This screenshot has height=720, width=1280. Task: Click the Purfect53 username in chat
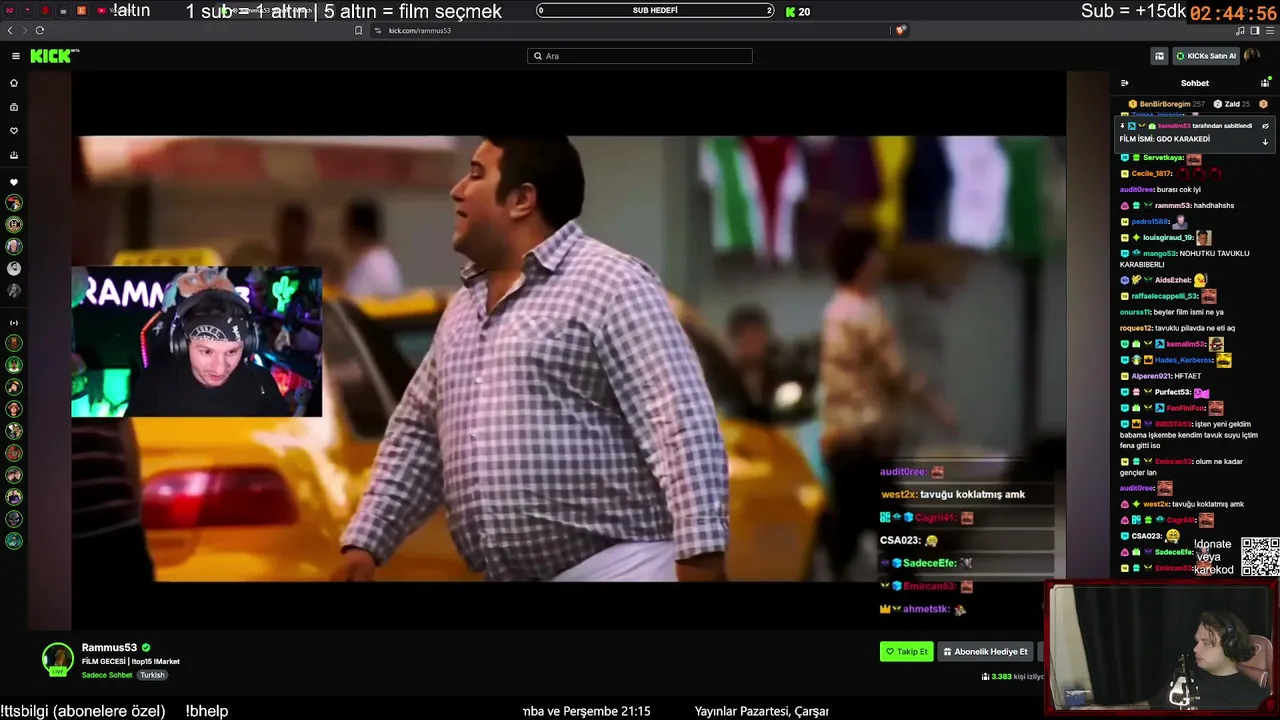click(x=1173, y=392)
